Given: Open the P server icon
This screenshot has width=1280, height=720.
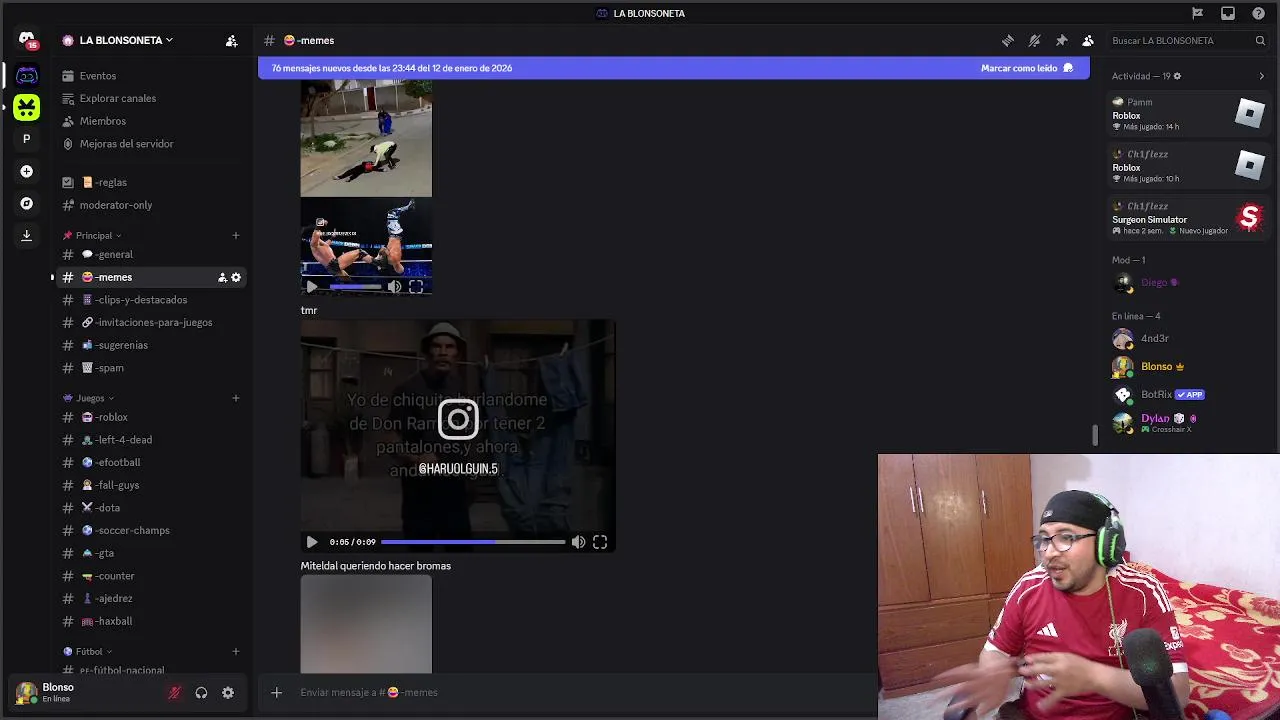Looking at the screenshot, I should click(x=27, y=139).
